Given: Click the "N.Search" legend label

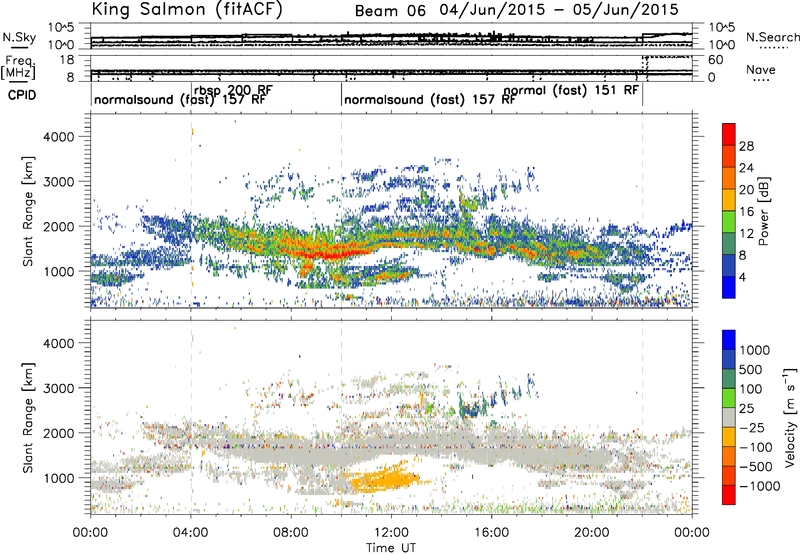Looking at the screenshot, I should (772, 37).
